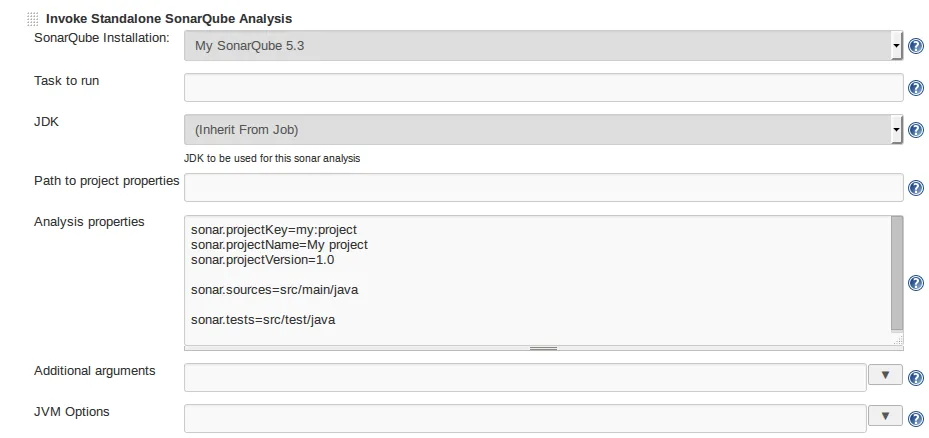Click the JVM Options text field
The height and width of the screenshot is (438, 929).
pyautogui.click(x=525, y=418)
